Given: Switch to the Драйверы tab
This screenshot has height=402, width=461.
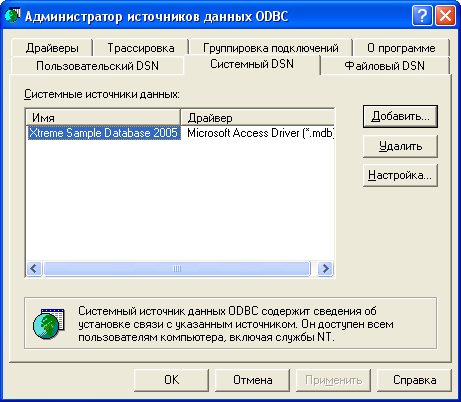Looking at the screenshot, I should click(x=52, y=48).
